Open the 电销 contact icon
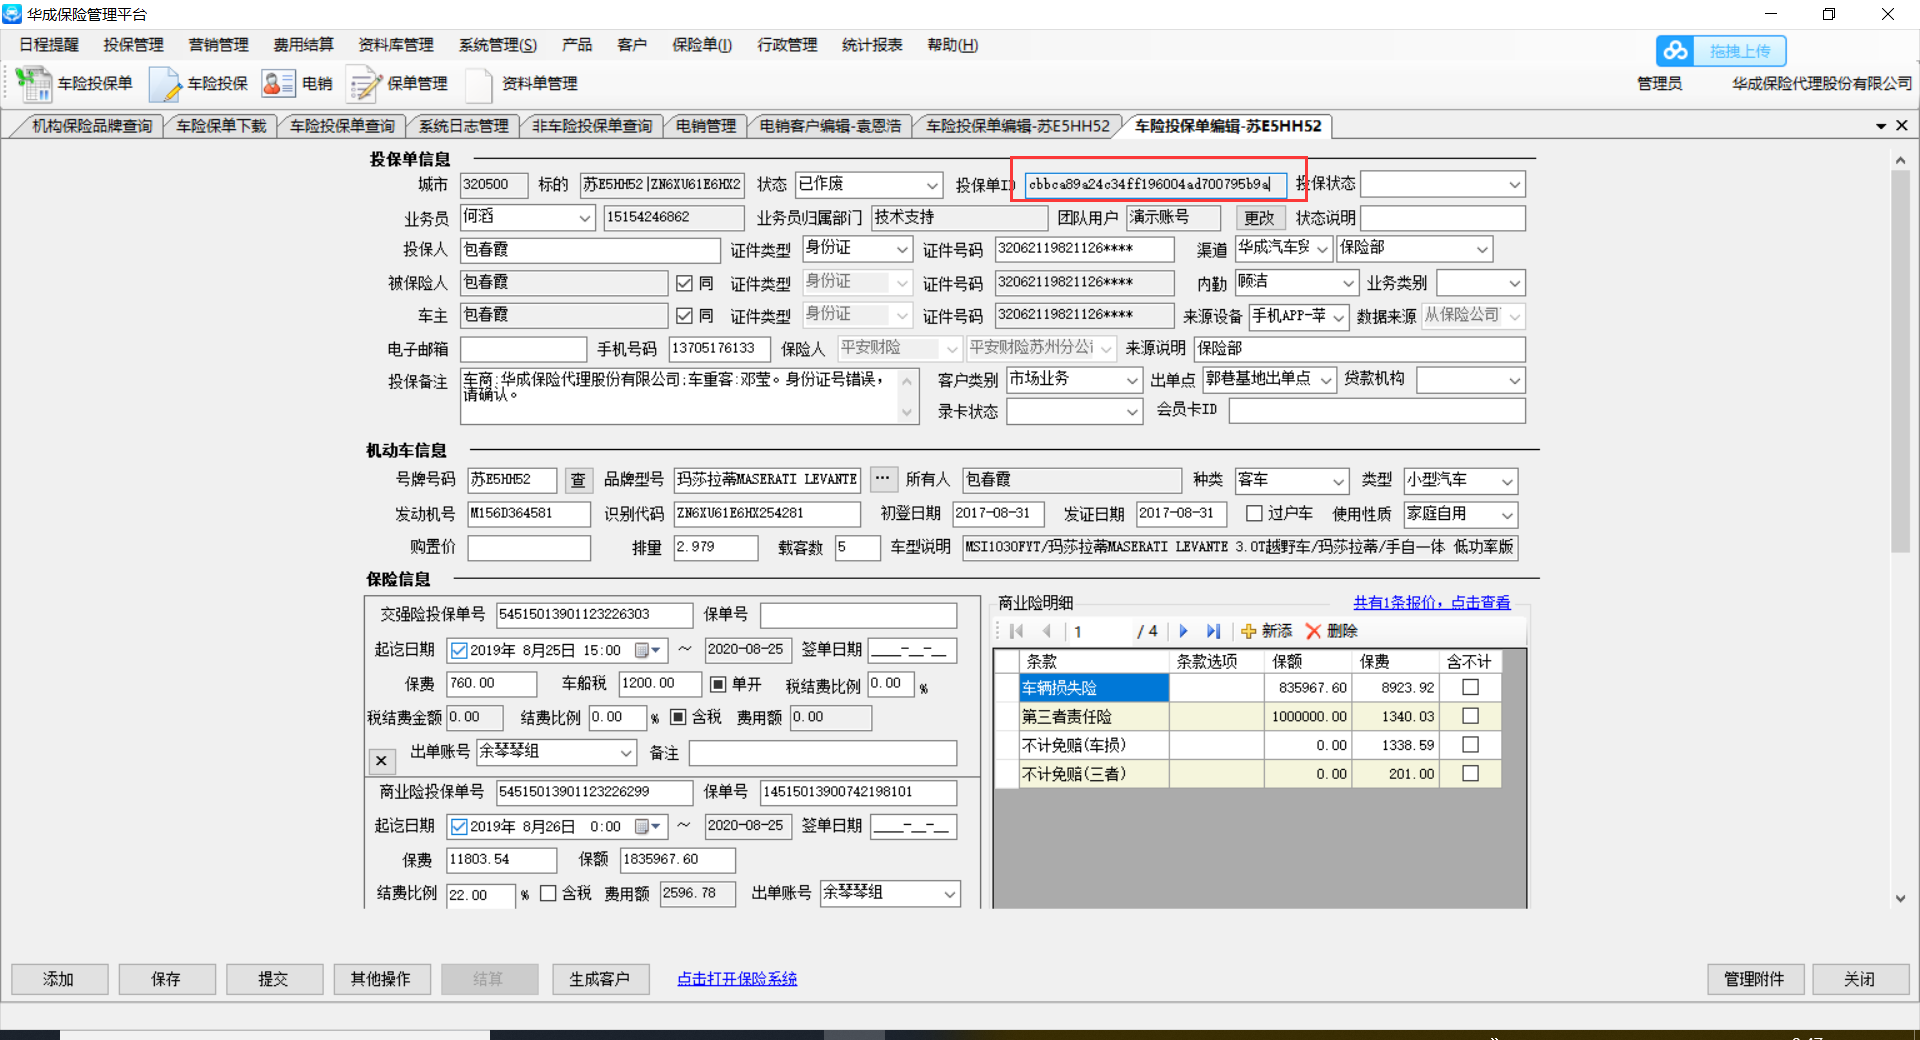The image size is (1920, 1040). pos(278,84)
